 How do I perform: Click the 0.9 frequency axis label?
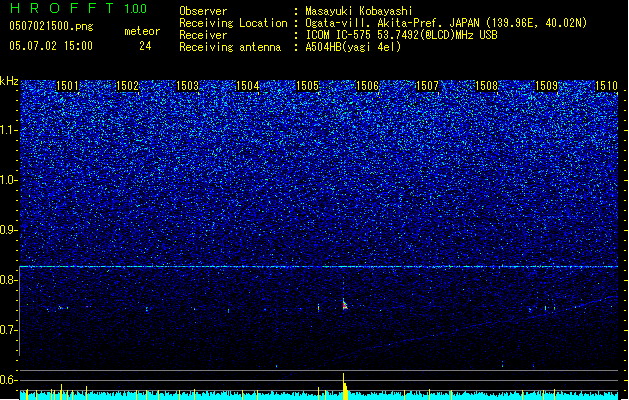point(9,230)
